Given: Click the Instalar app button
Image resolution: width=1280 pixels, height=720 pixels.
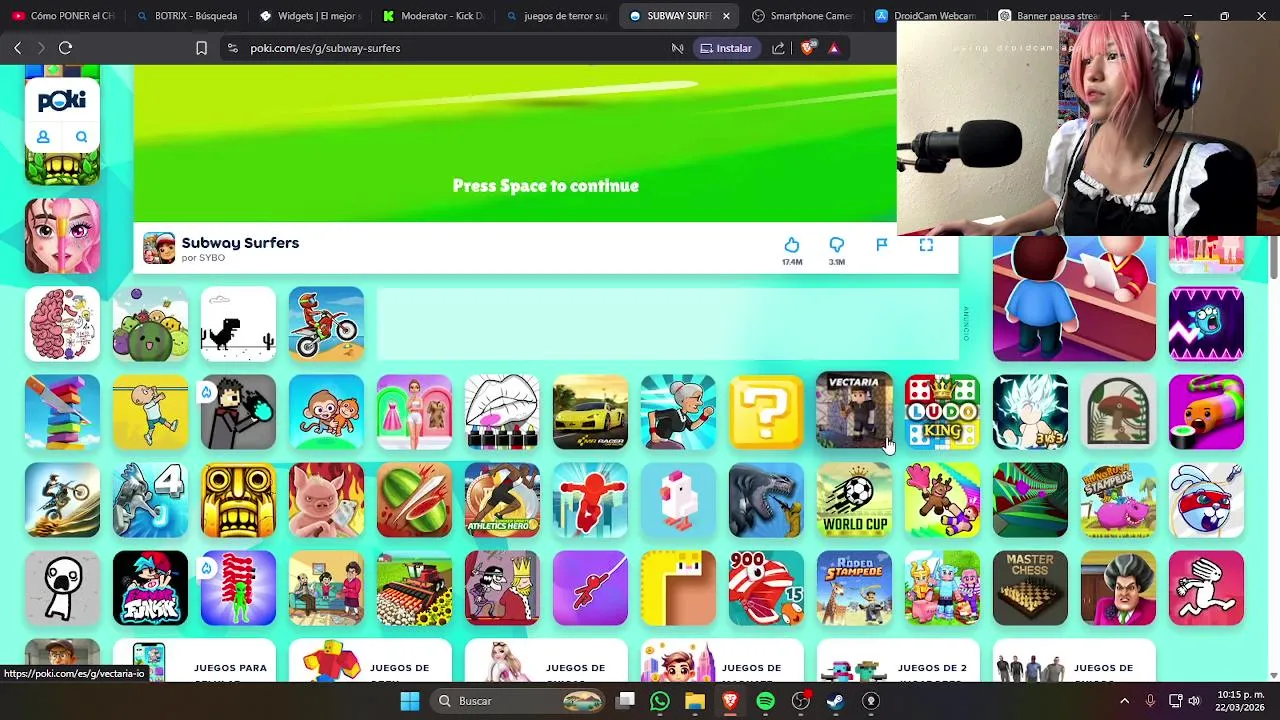Looking at the screenshot, I should pyautogui.click(x=726, y=48).
